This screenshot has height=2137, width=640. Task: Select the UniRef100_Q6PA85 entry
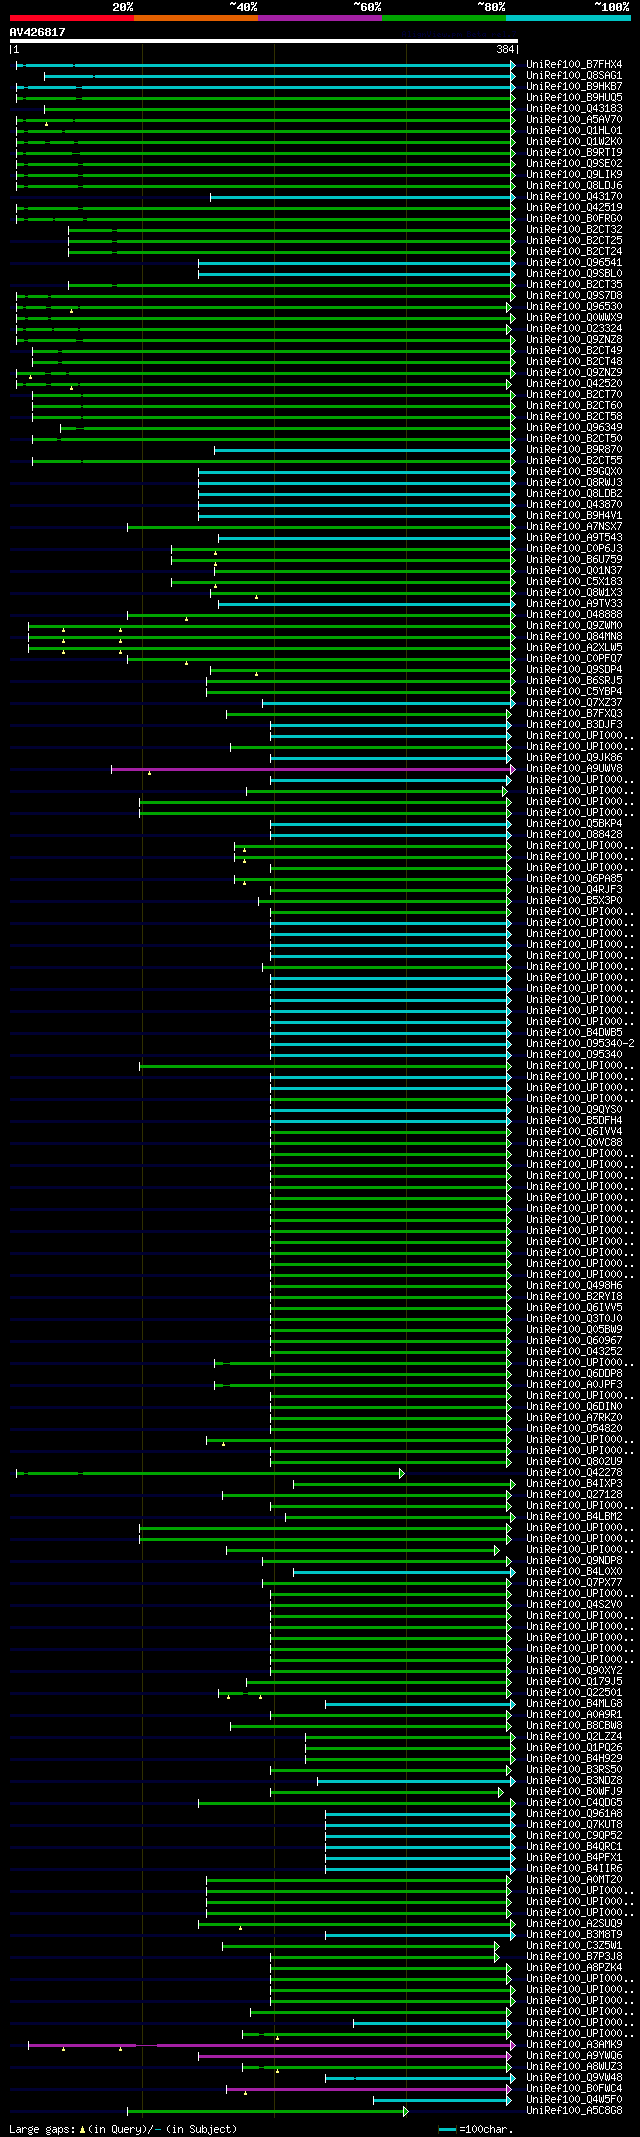point(574,879)
